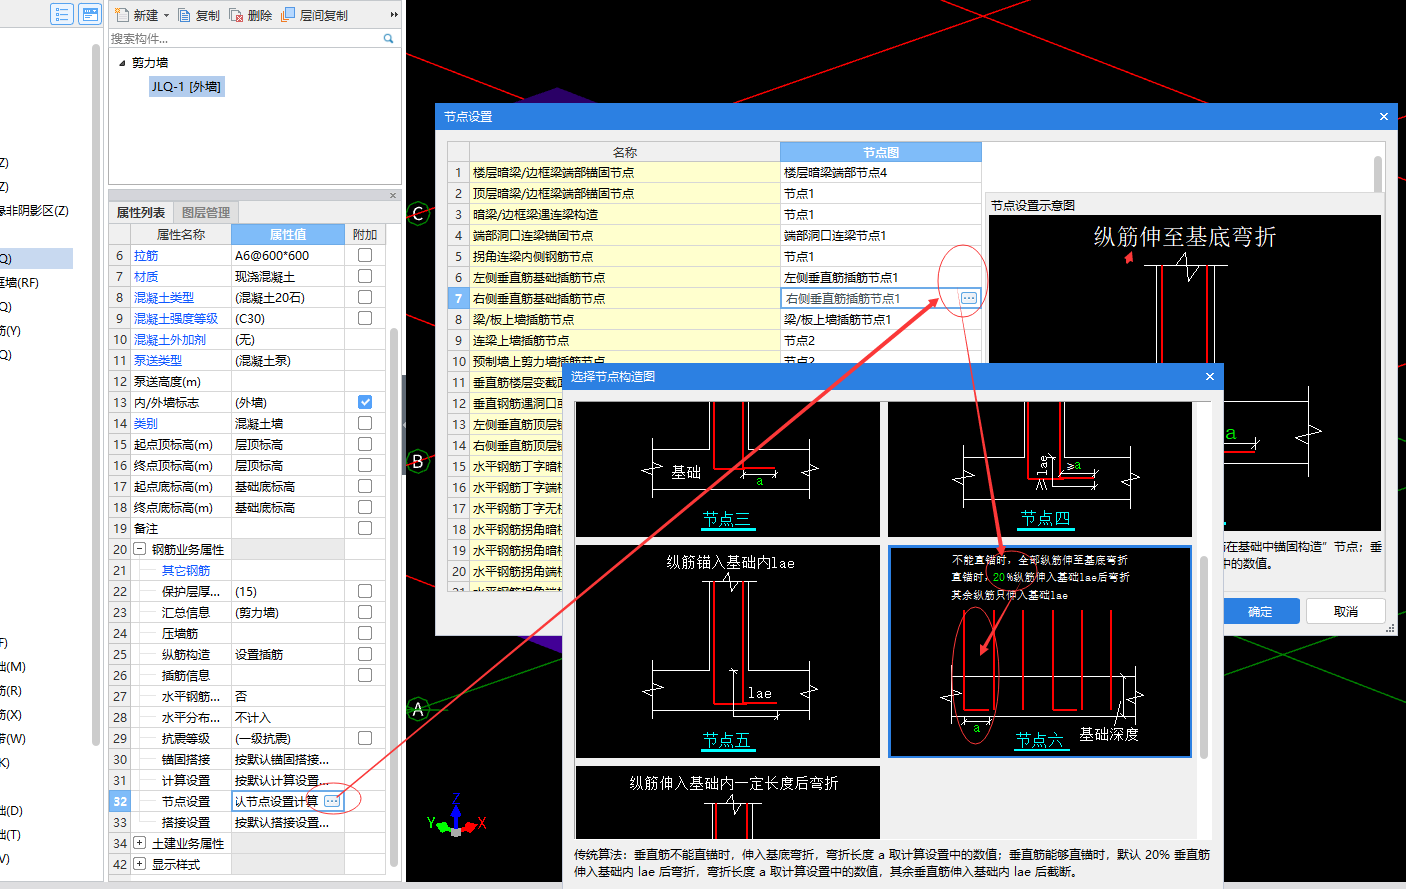Click the search magnifier icon
Image resolution: width=1406 pixels, height=889 pixels.
(x=389, y=38)
